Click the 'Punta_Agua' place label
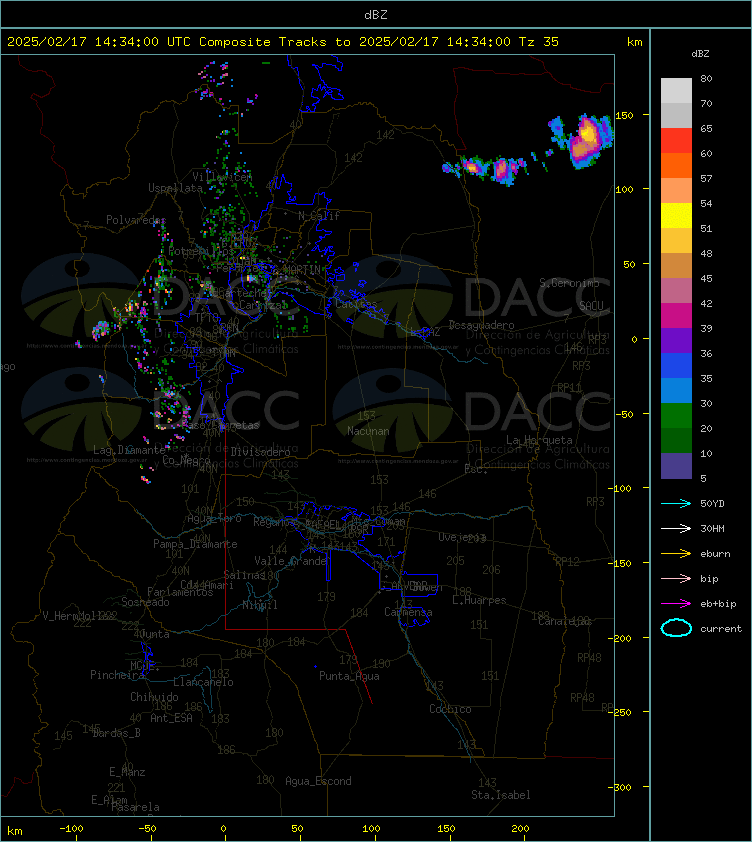This screenshot has width=752, height=842. 349,676
